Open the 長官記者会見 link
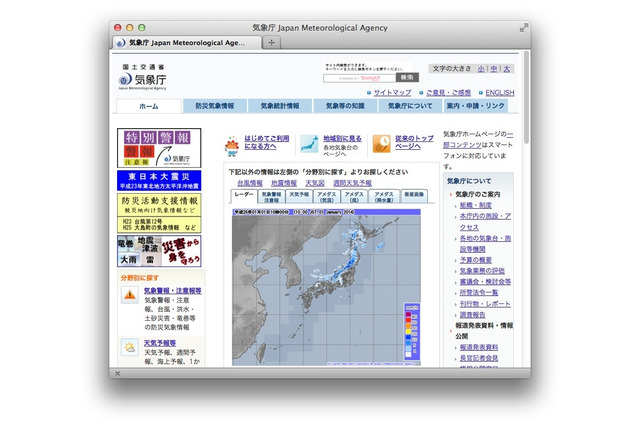The height and width of the screenshot is (426, 640). pyautogui.click(x=479, y=358)
